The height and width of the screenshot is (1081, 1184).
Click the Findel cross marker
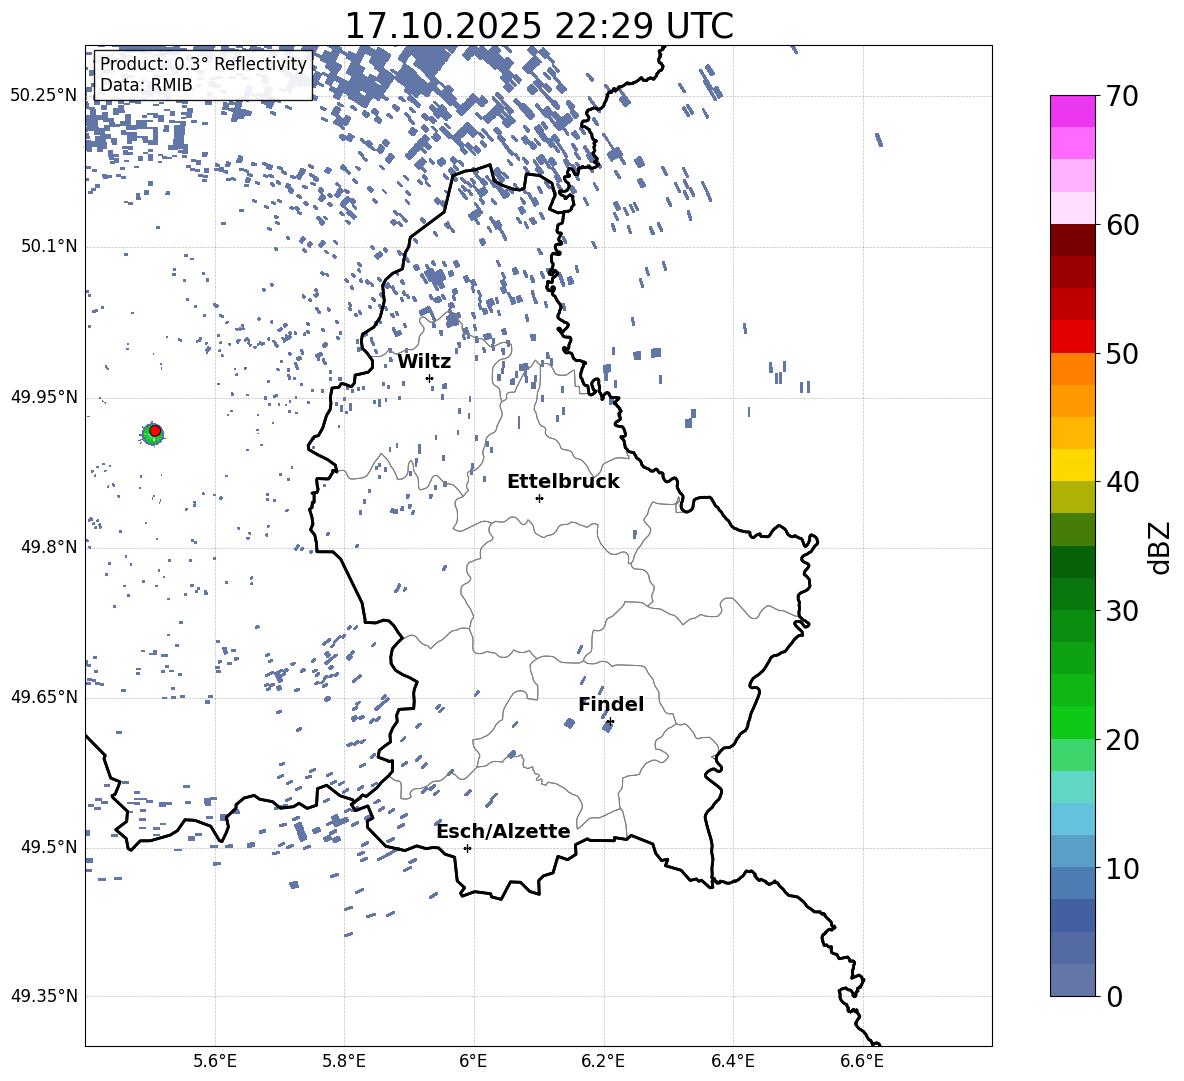click(610, 722)
